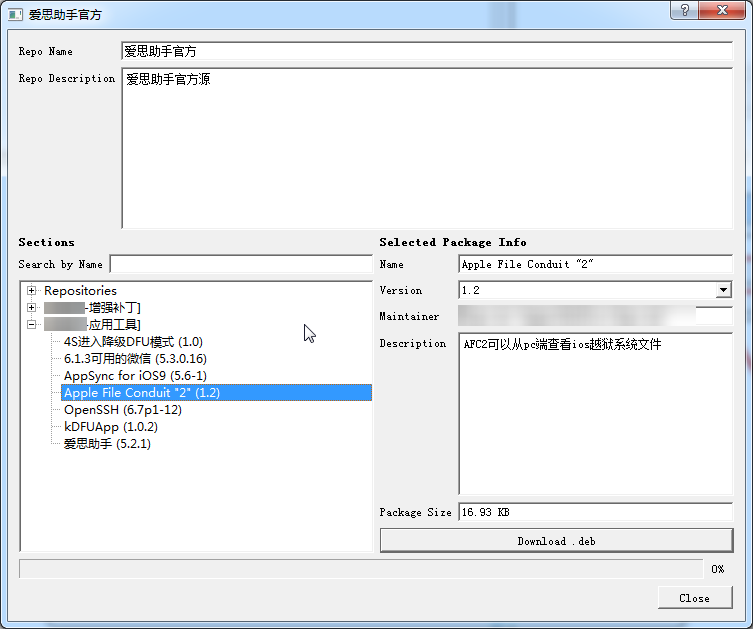Click the Maintainer field
This screenshot has height=629, width=753.
pyautogui.click(x=595, y=316)
